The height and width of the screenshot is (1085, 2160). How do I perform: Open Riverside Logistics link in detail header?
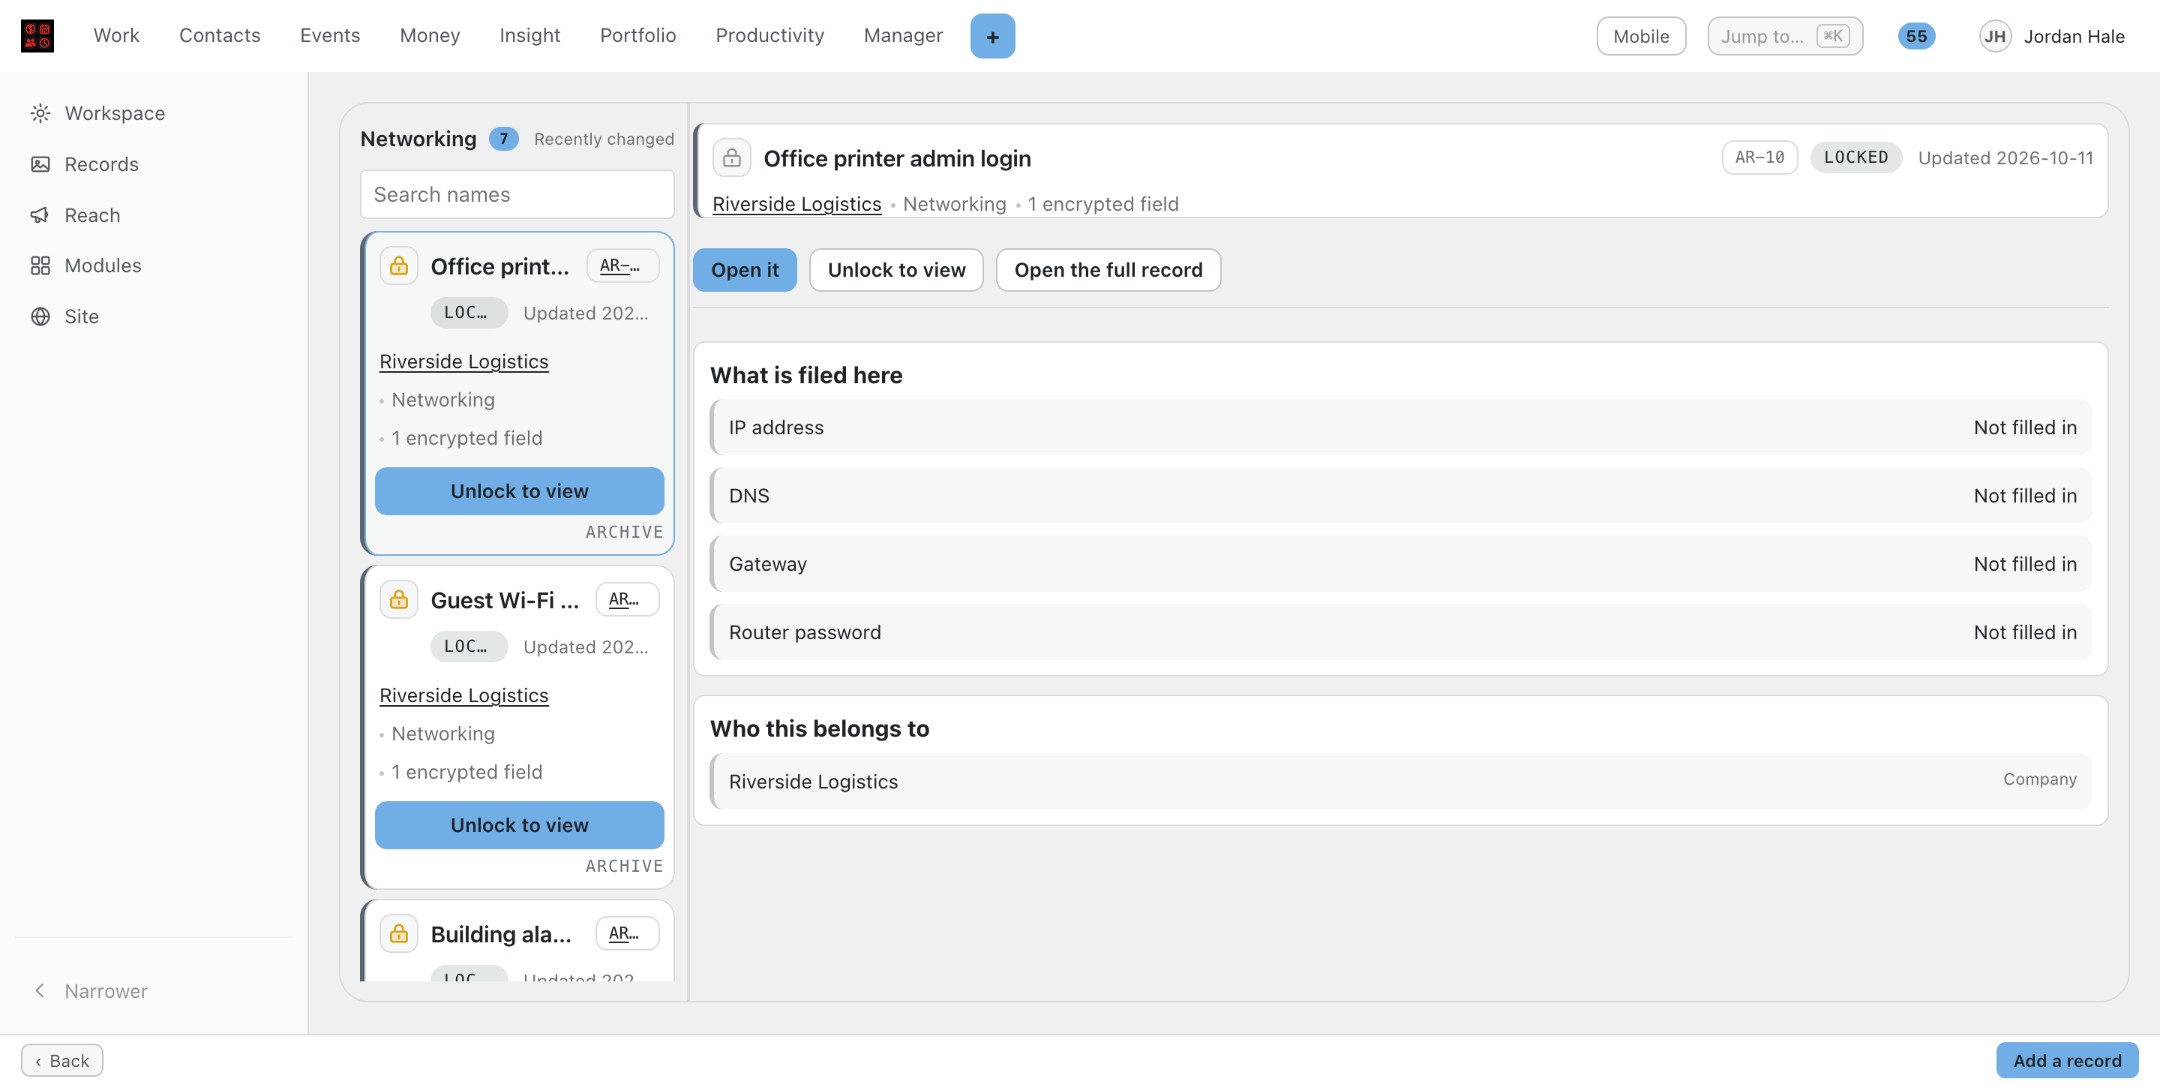point(797,204)
